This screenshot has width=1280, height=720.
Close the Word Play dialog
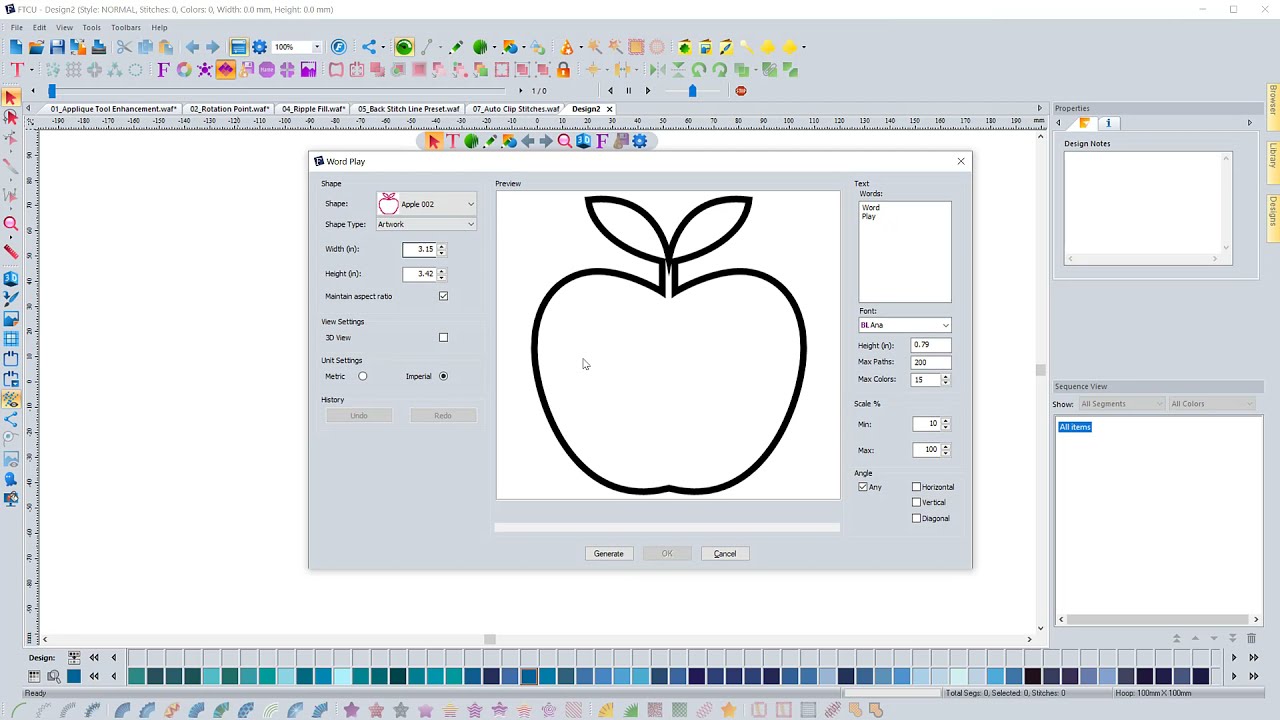tap(961, 161)
